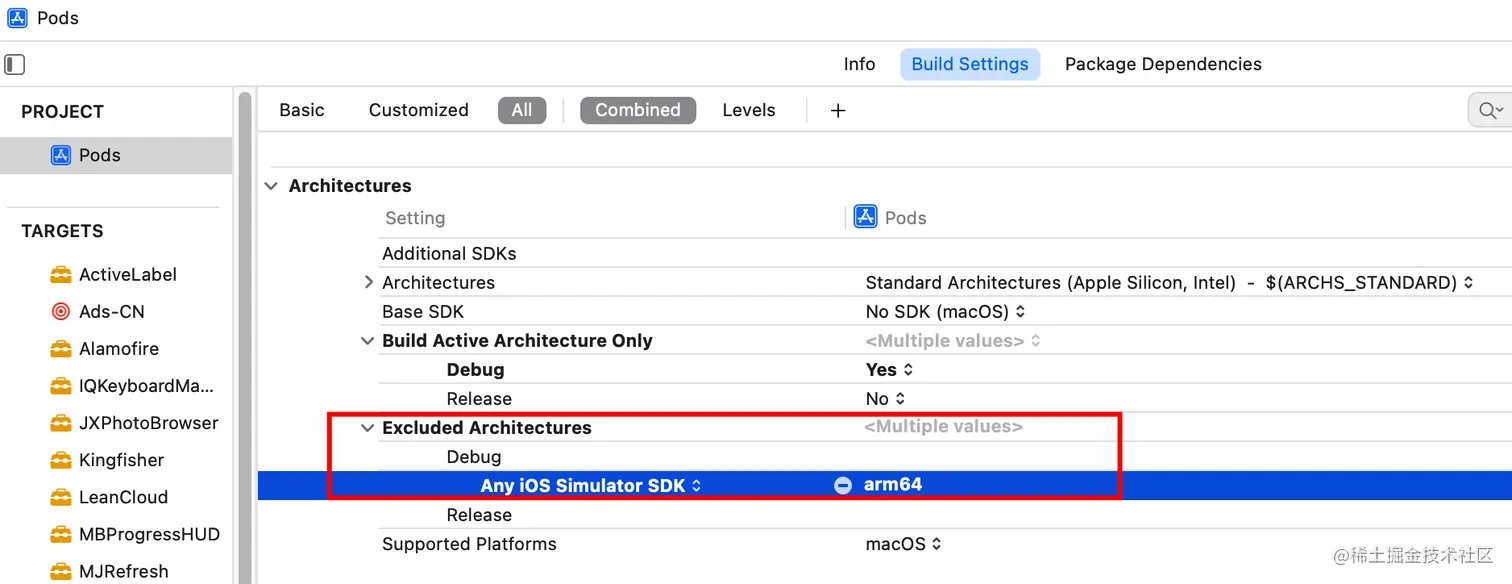Collapse the Architectures section
Image resolution: width=1512 pixels, height=584 pixels.
pyautogui.click(x=271, y=186)
